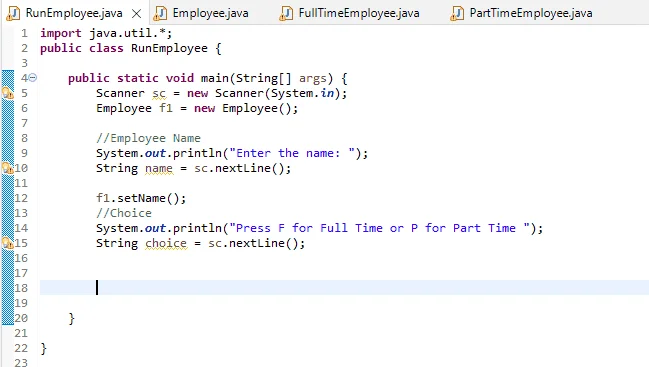Select the RunEmployee.java tab
Viewport: 649px width, 367px height.
click(74, 13)
